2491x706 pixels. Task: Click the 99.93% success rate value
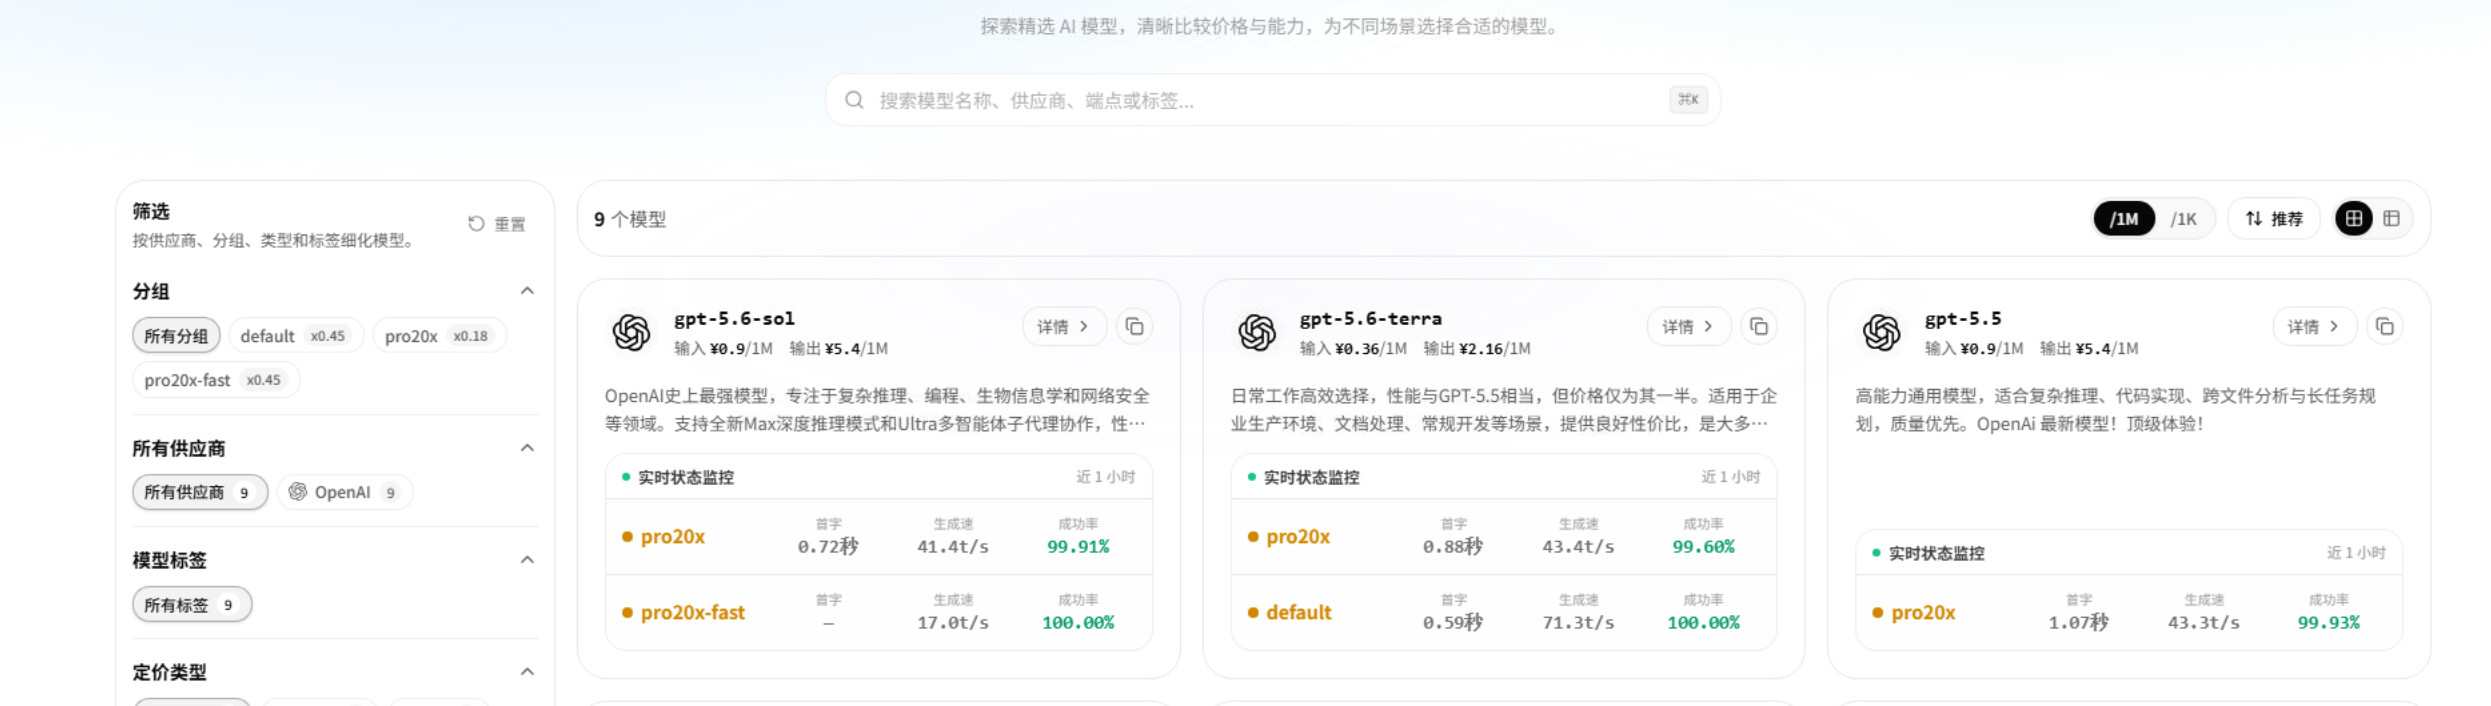point(2328,622)
